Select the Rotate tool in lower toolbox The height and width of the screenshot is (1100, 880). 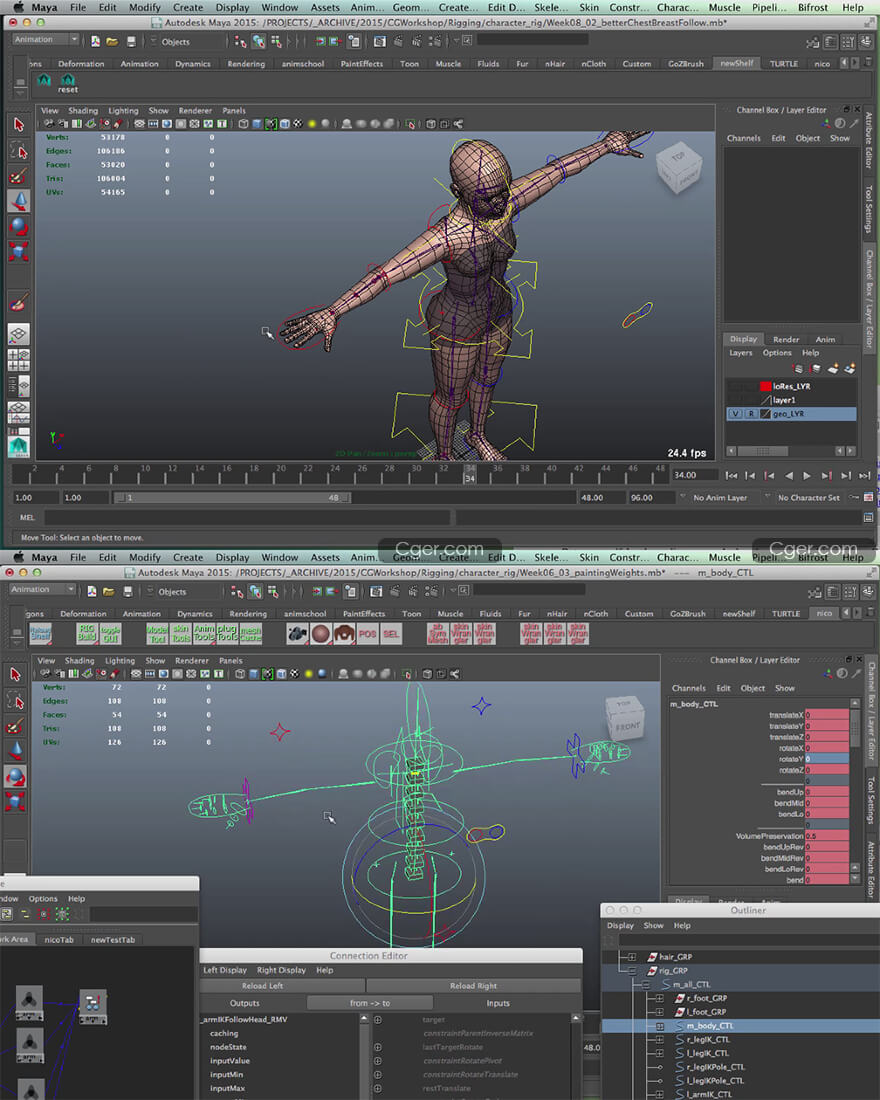click(16, 776)
